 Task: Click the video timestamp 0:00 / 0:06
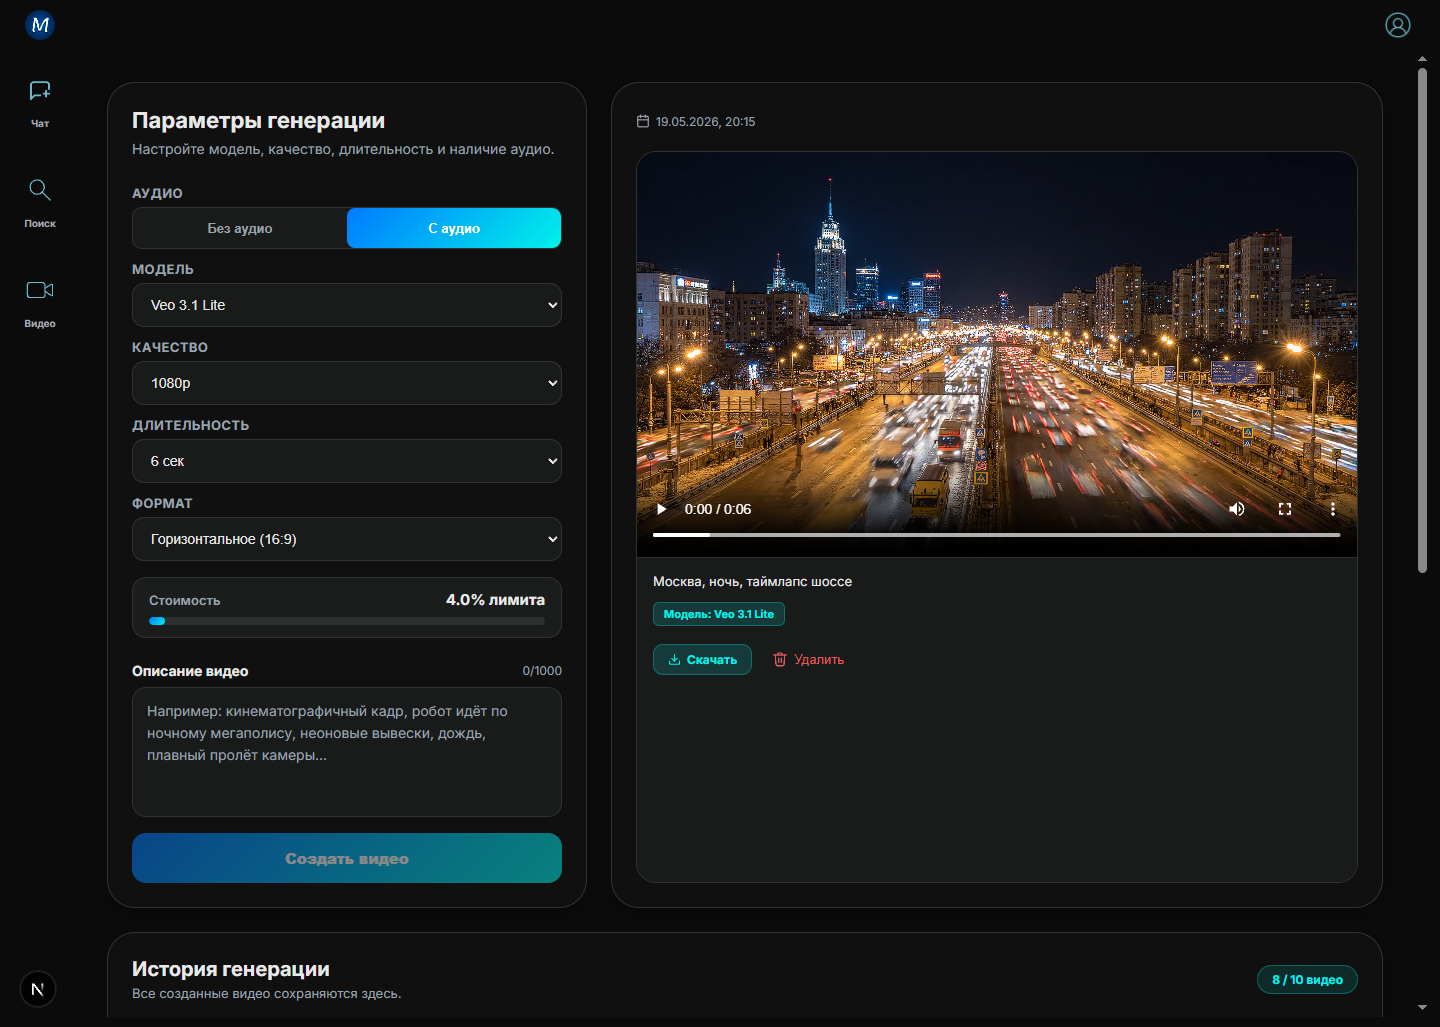tap(718, 509)
